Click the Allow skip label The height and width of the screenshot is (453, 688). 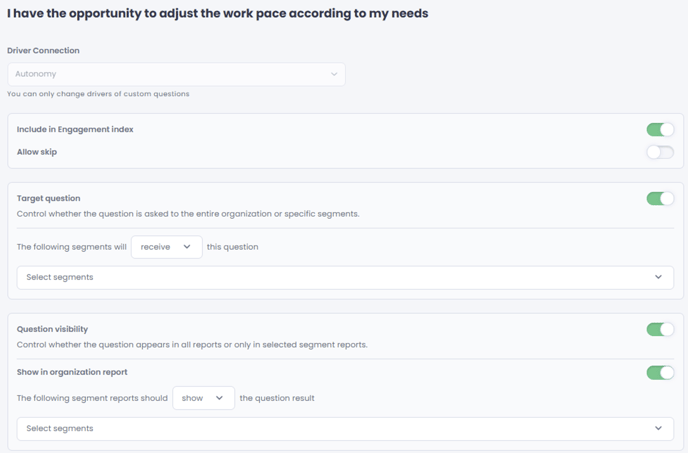pos(37,152)
